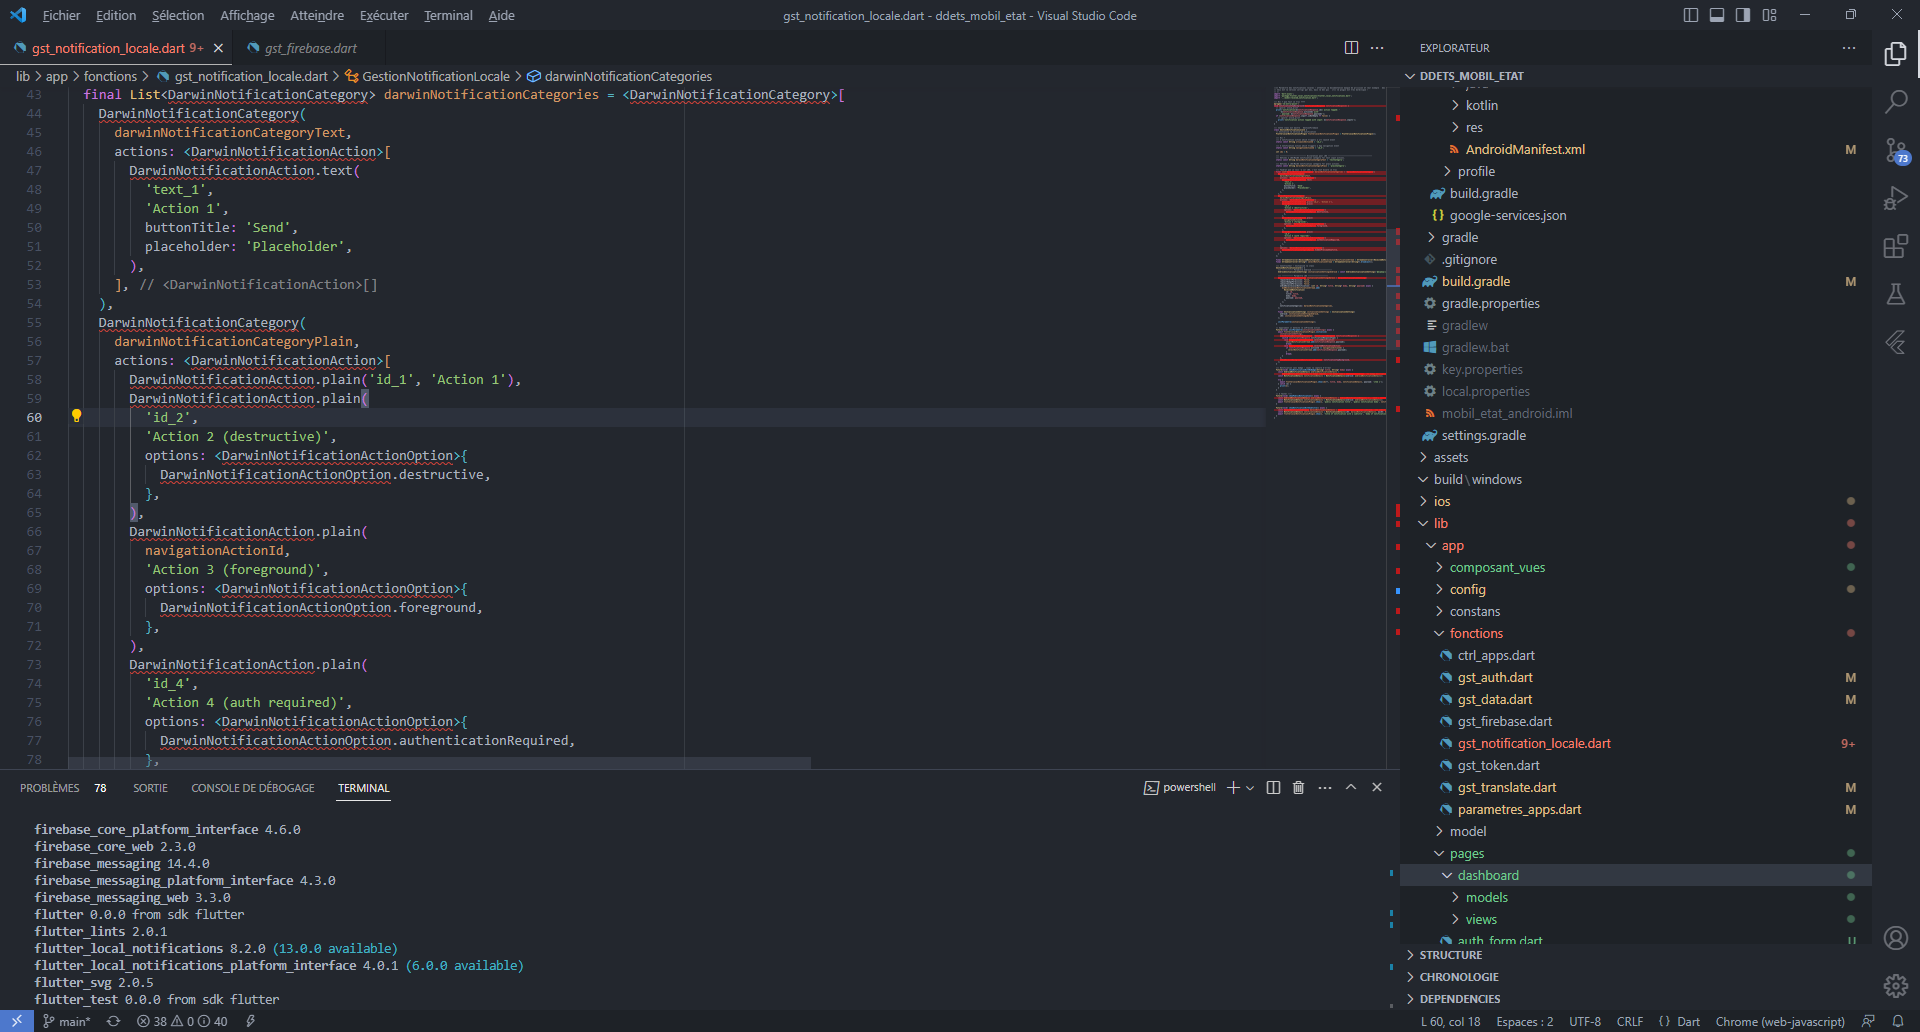Image resolution: width=1920 pixels, height=1032 pixels.
Task: Open the Extensions view
Action: [1895, 246]
